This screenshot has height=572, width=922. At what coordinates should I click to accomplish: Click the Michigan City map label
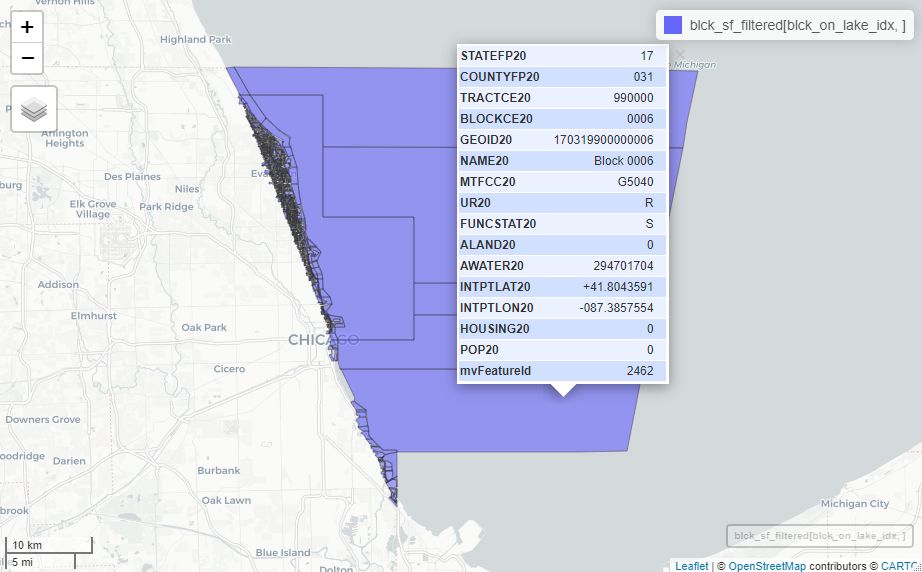click(x=854, y=503)
